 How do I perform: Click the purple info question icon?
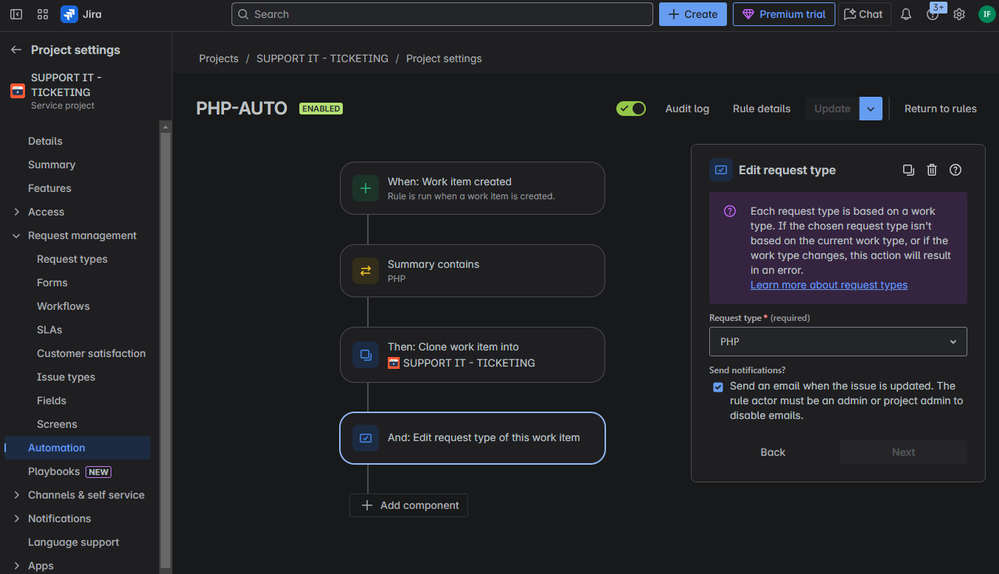(x=730, y=212)
